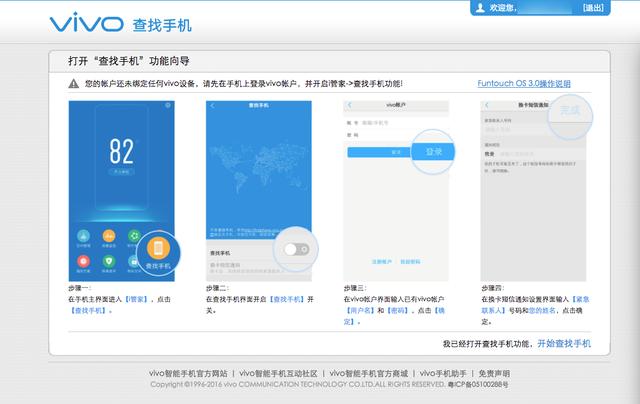Click the warning triangle icon in the notice bar
640x404 pixels.
pyautogui.click(x=73, y=84)
